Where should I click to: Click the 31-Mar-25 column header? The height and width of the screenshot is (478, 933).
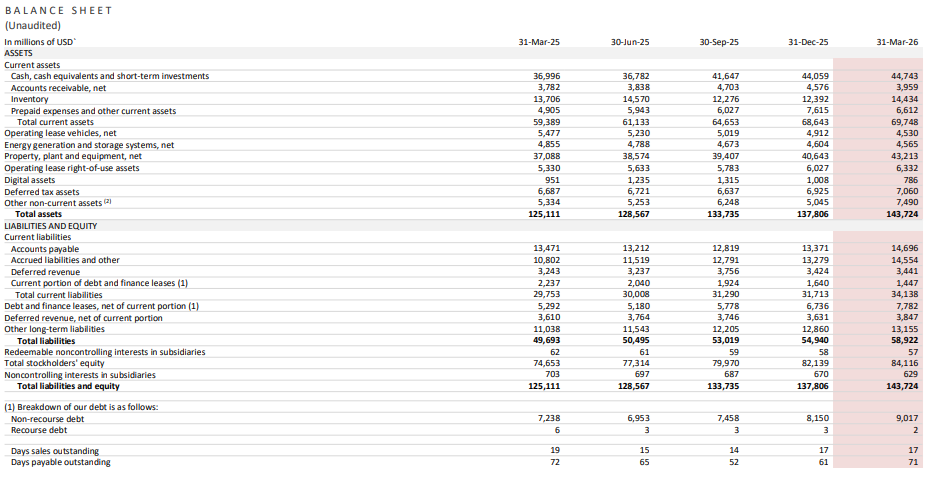click(538, 42)
